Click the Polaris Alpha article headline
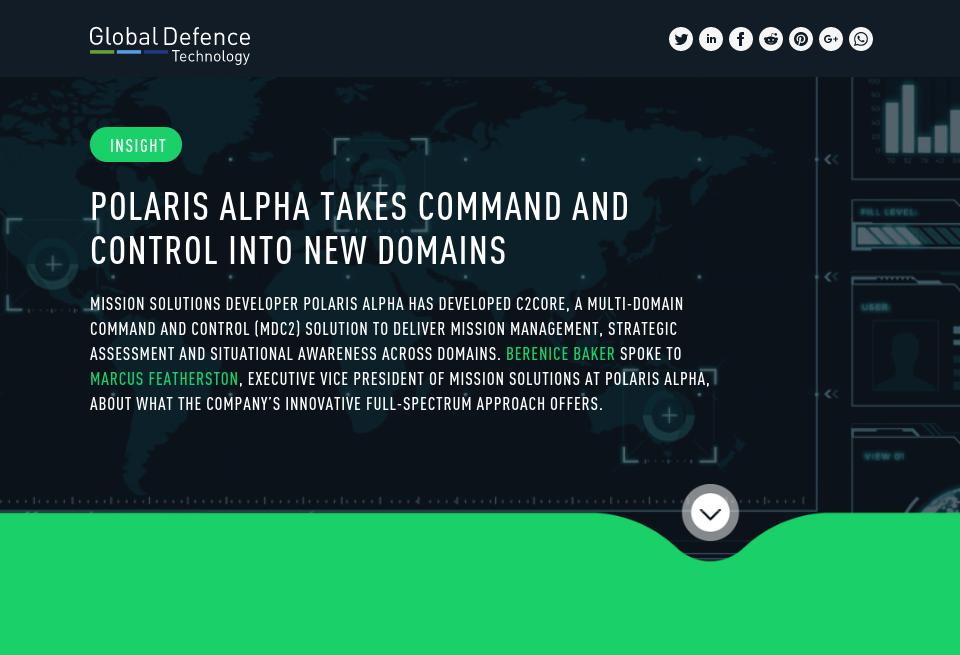 [x=360, y=228]
